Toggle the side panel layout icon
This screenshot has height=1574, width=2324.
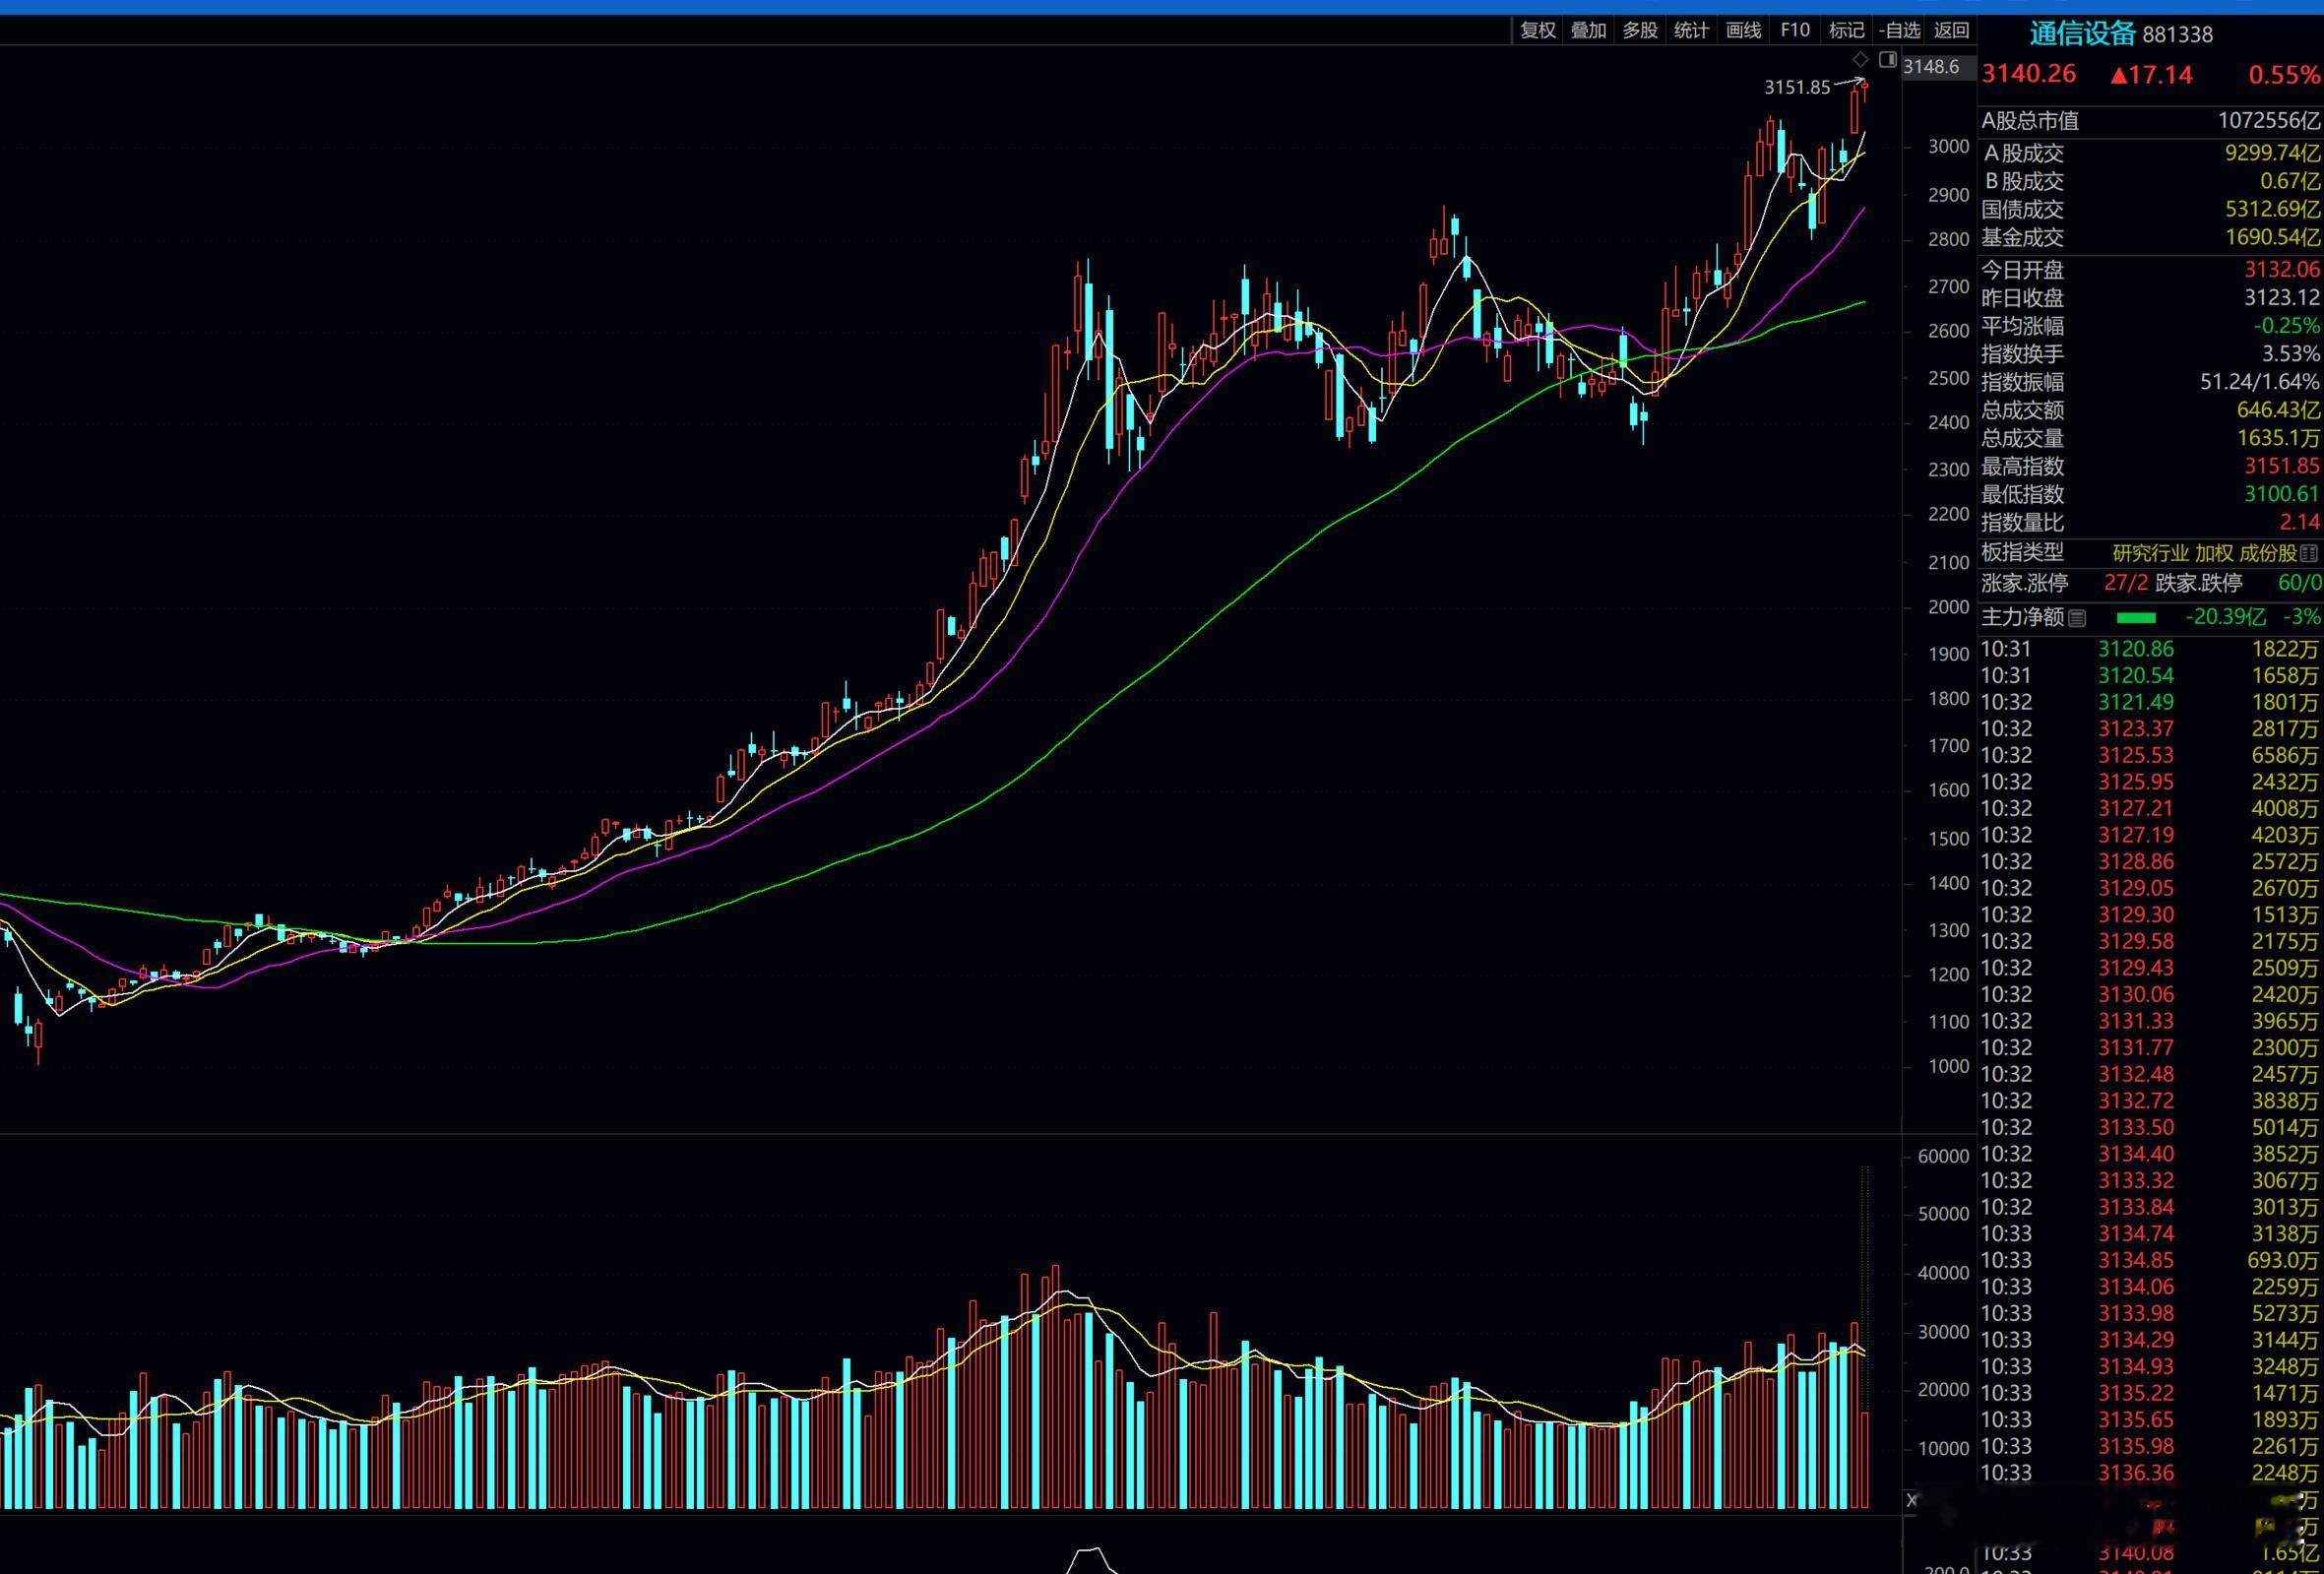1888,59
